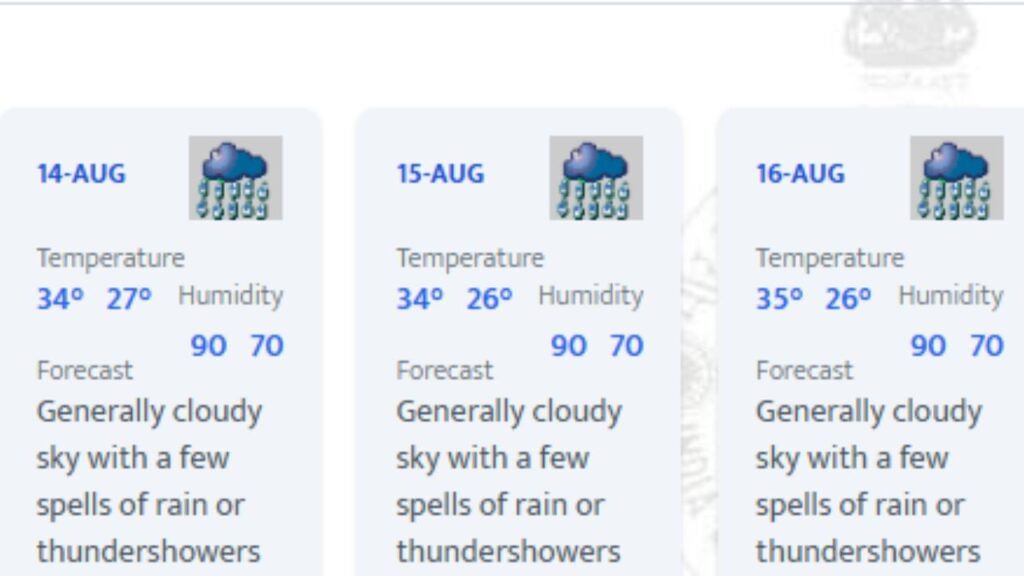Viewport: 1024px width, 576px height.
Task: Click humidity value 90 on 16-AUG card
Action: 928,345
